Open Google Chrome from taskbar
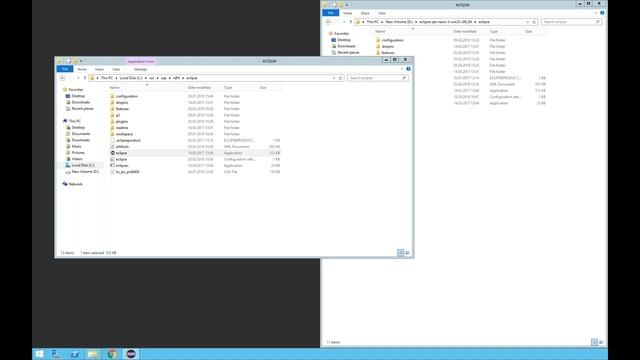640x360 pixels. click(112, 354)
